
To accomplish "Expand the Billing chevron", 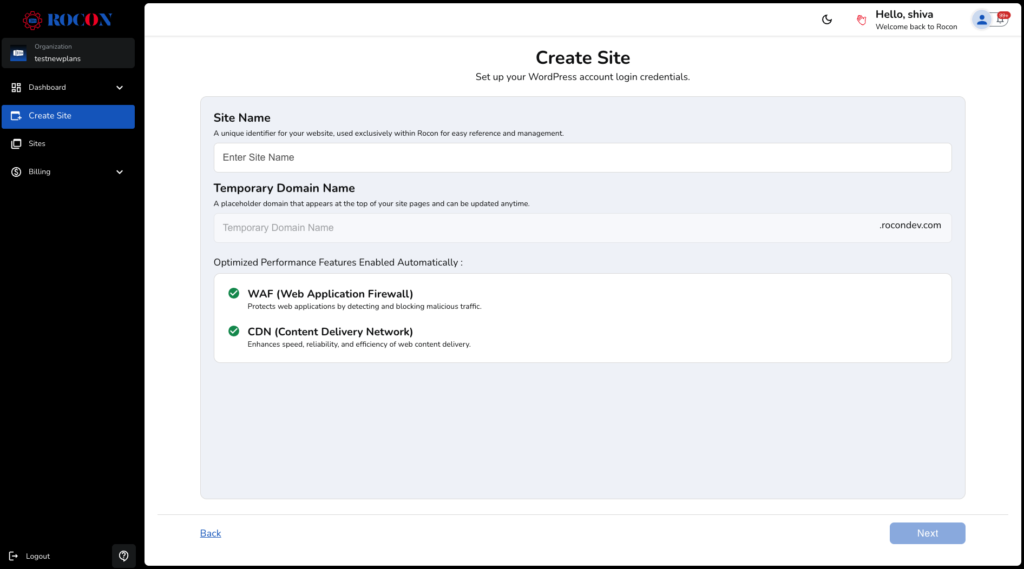I will click(120, 172).
